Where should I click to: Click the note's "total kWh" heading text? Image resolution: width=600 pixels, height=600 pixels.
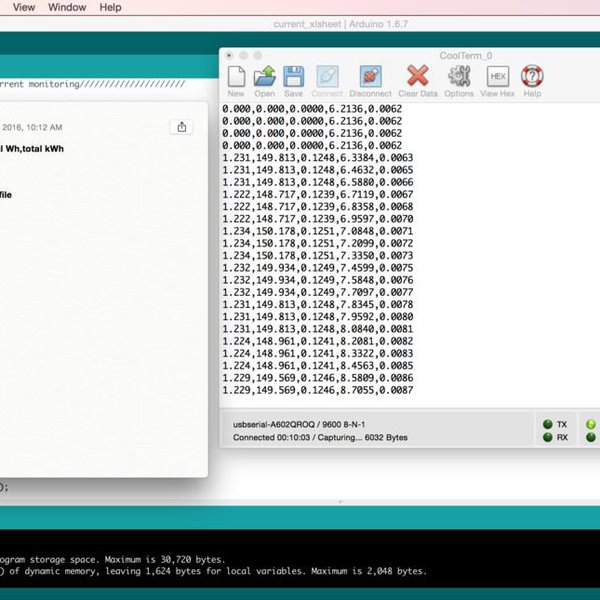35,148
